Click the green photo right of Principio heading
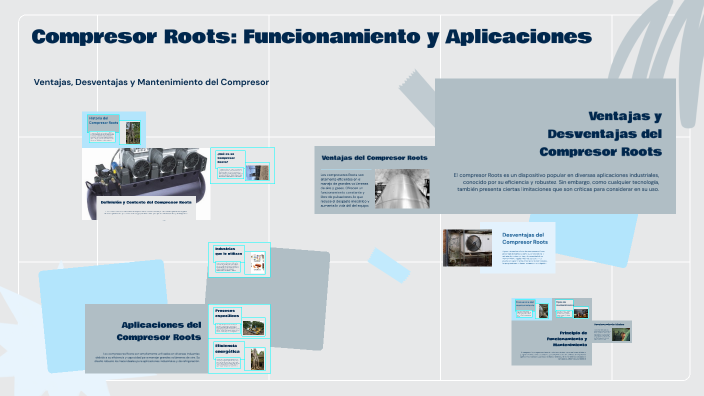The image size is (704, 396). point(621,334)
